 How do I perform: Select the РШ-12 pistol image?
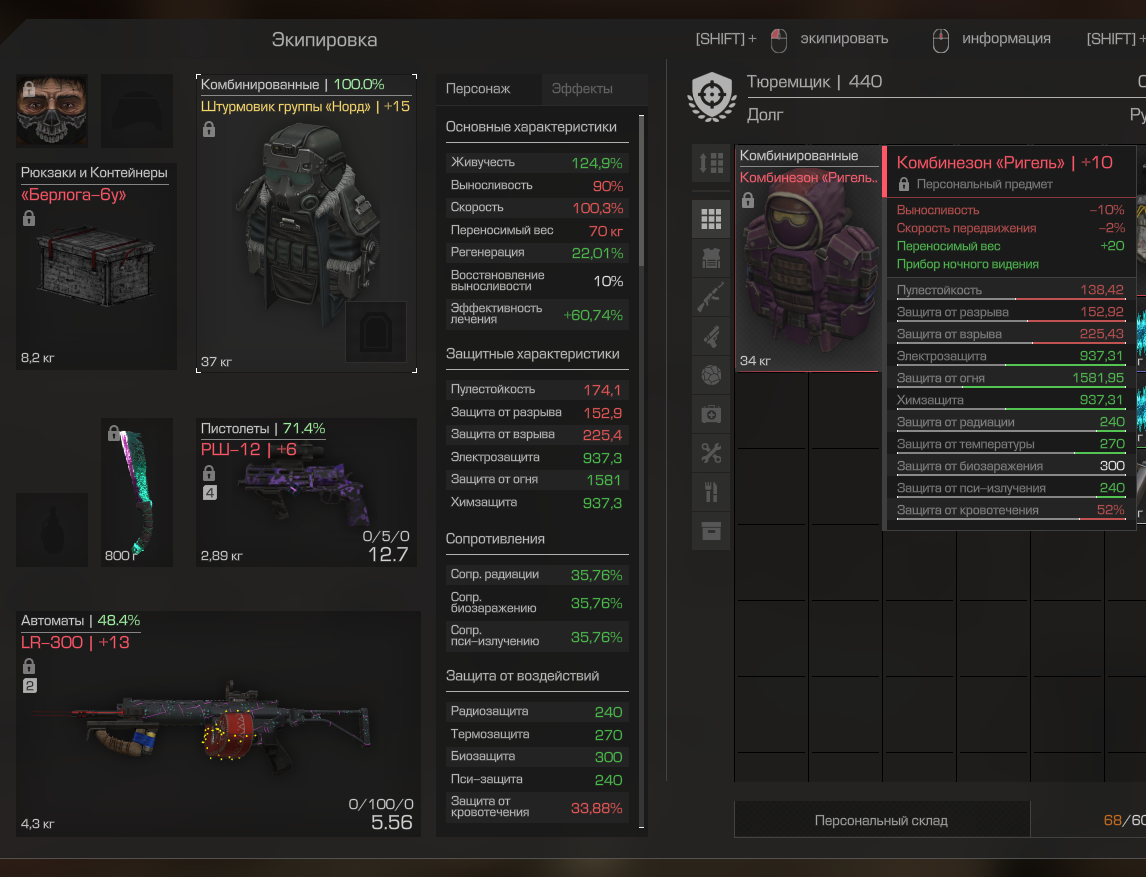[303, 485]
